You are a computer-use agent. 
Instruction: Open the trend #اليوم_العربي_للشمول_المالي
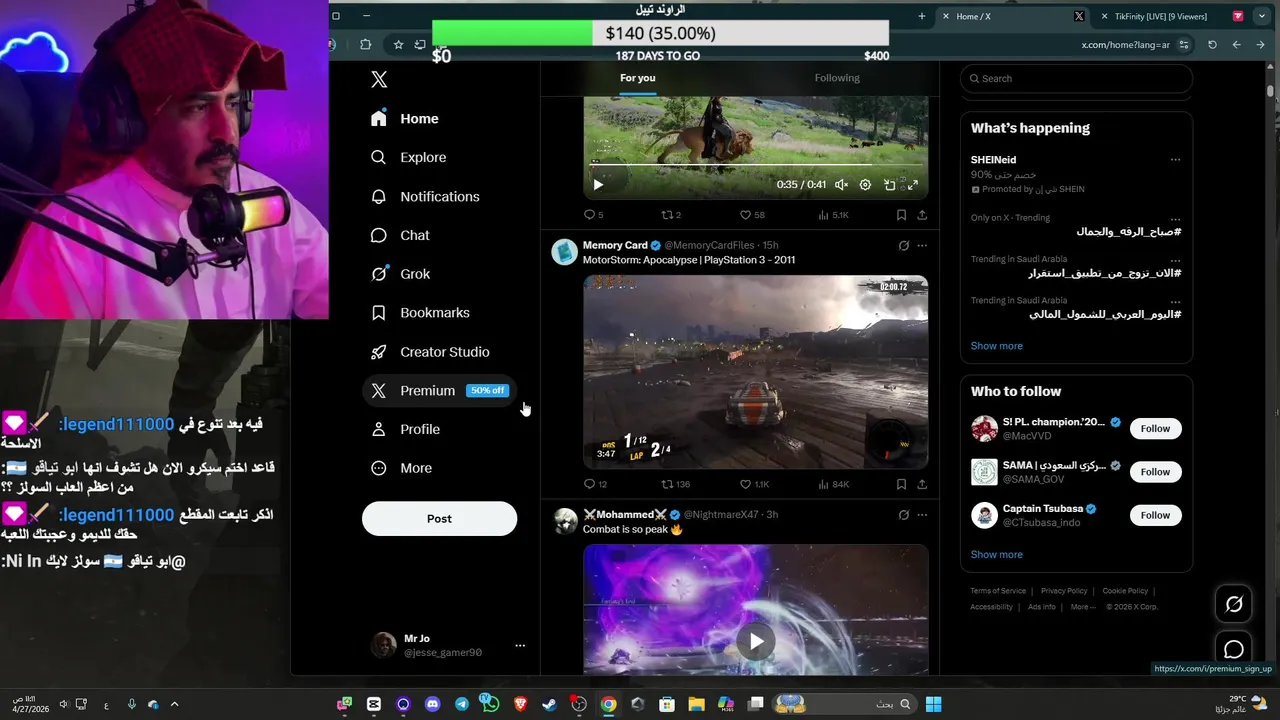click(x=1104, y=314)
